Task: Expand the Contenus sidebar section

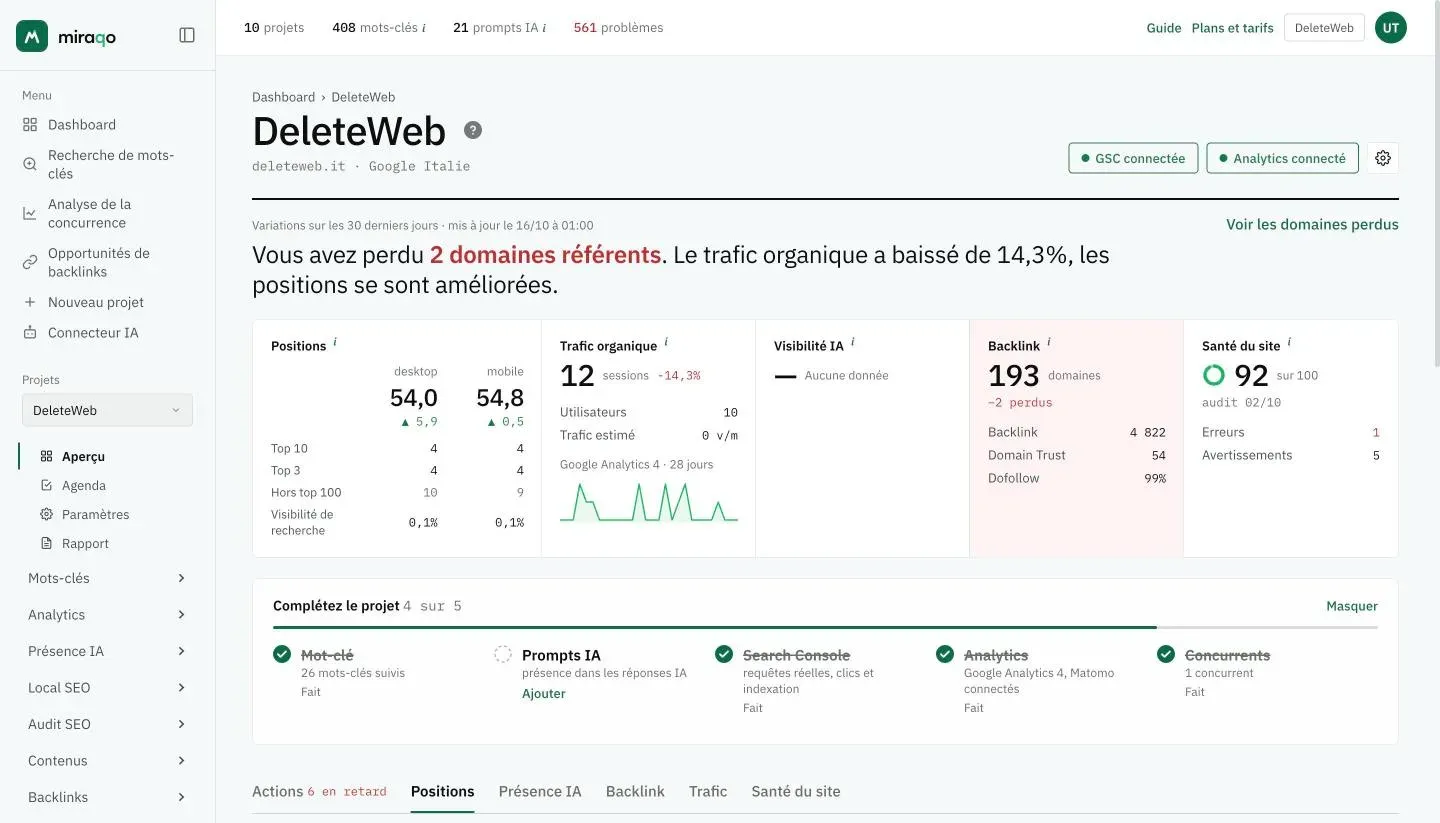Action: pos(107,761)
